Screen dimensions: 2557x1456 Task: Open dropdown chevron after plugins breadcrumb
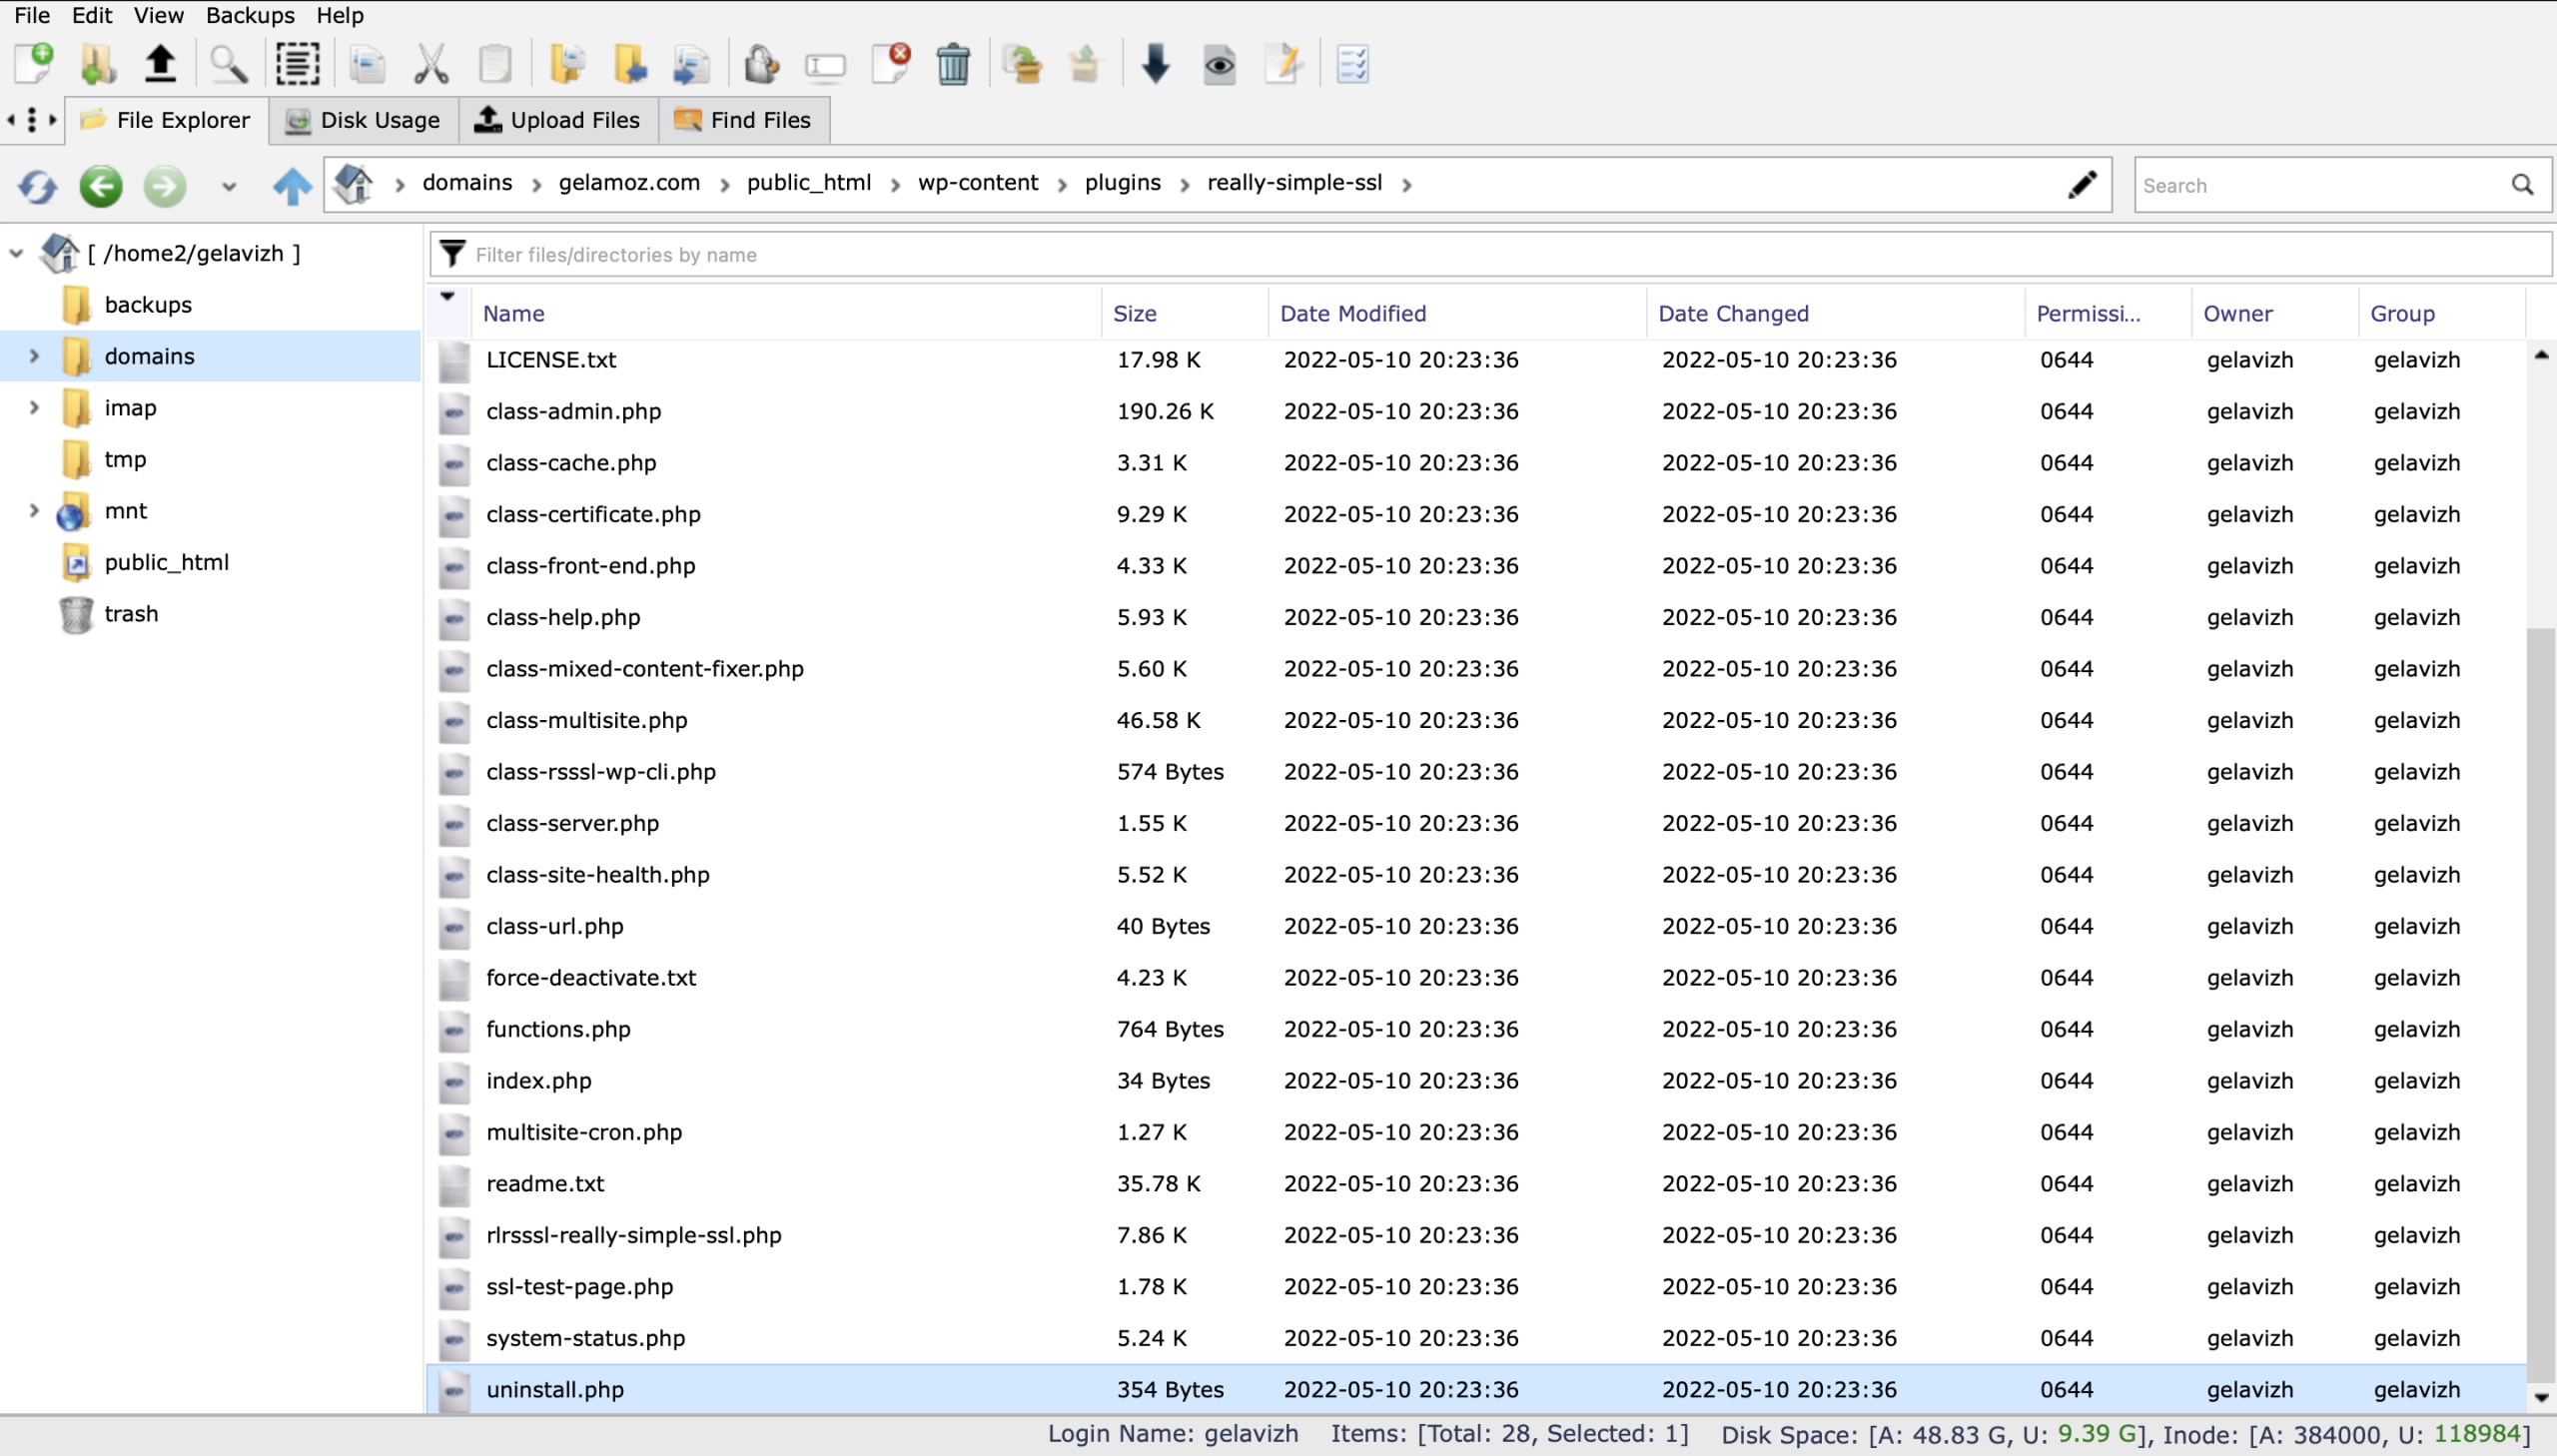point(1184,185)
